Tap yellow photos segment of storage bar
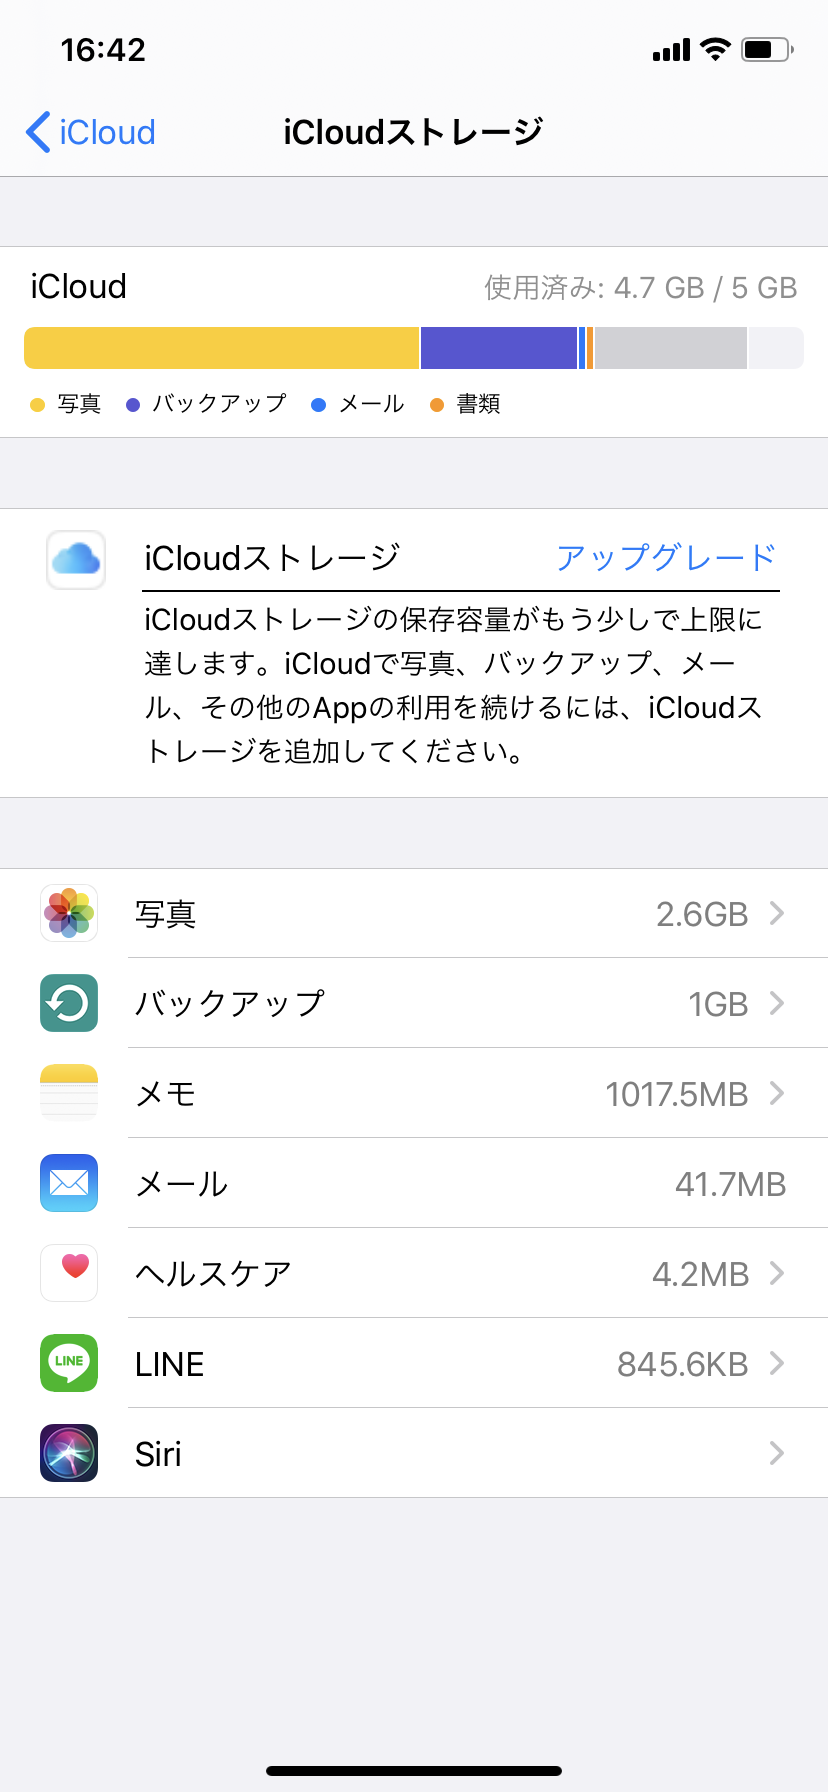This screenshot has height=1792, width=828. click(221, 348)
